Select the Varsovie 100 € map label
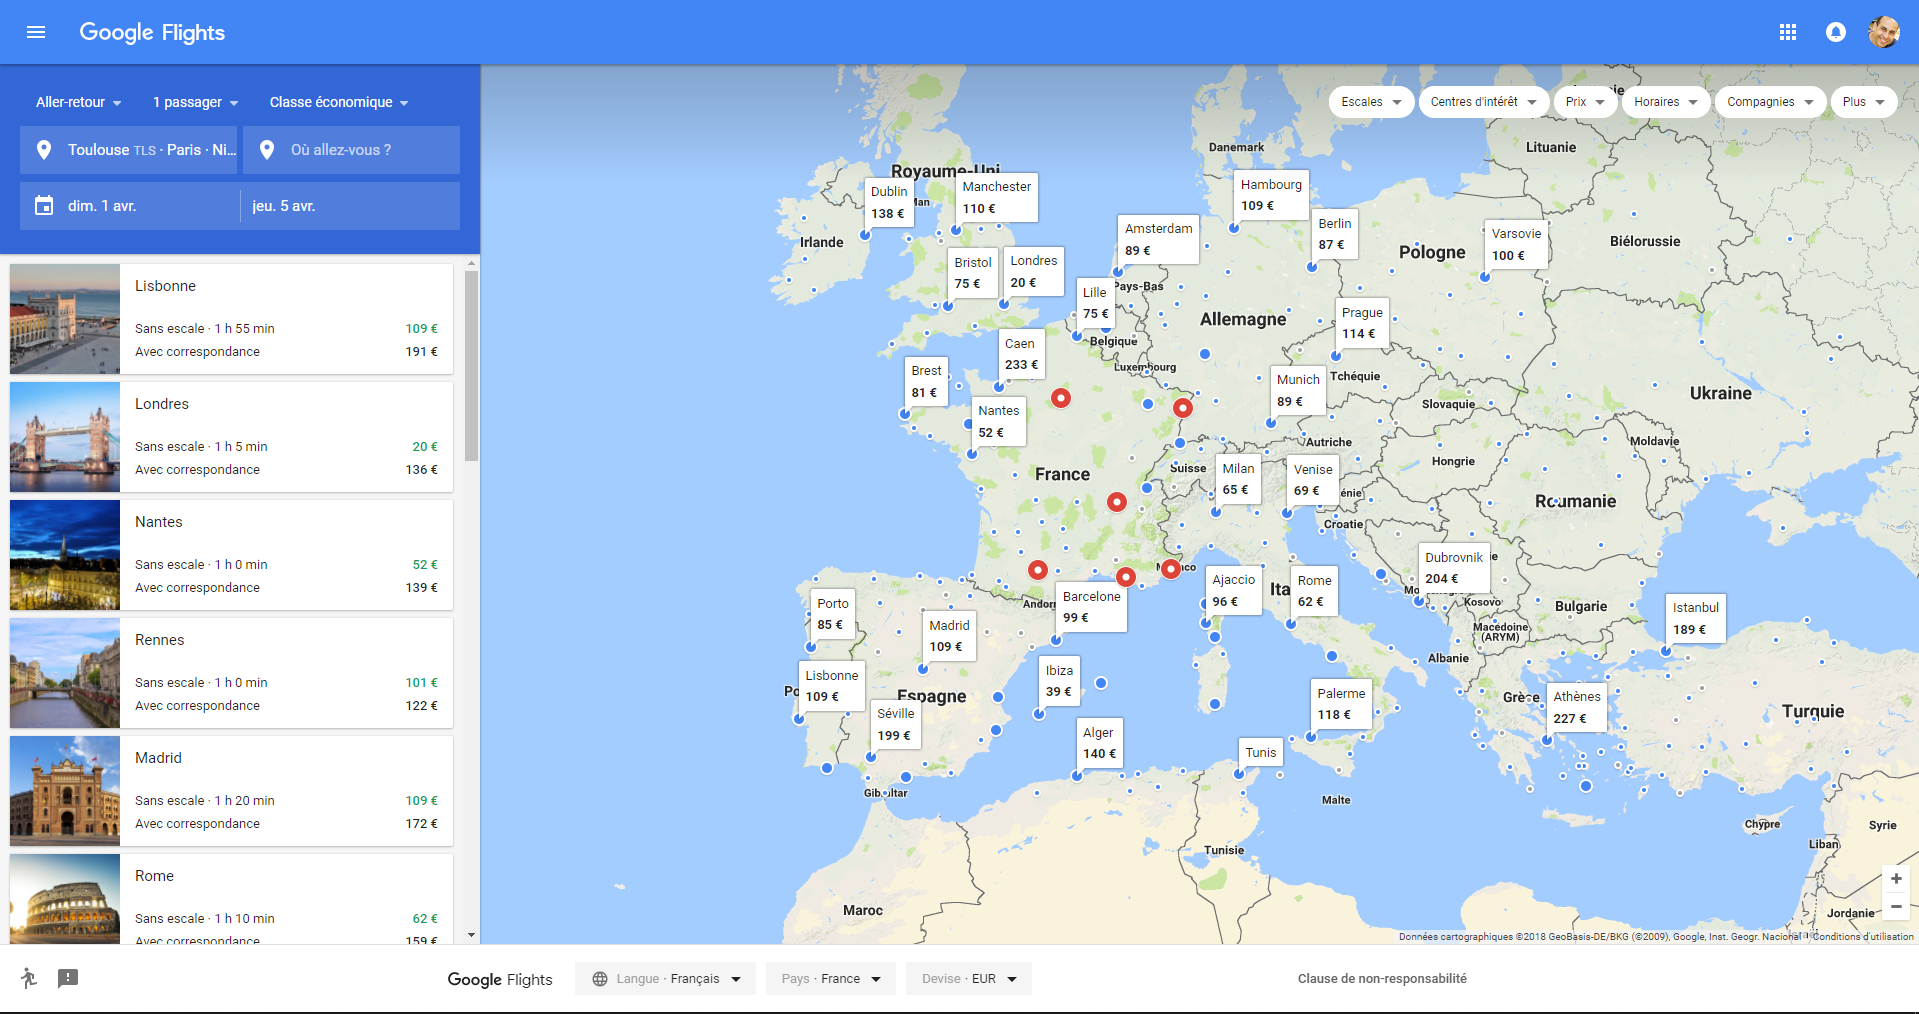Viewport: 1919px width, 1014px height. click(x=1517, y=244)
